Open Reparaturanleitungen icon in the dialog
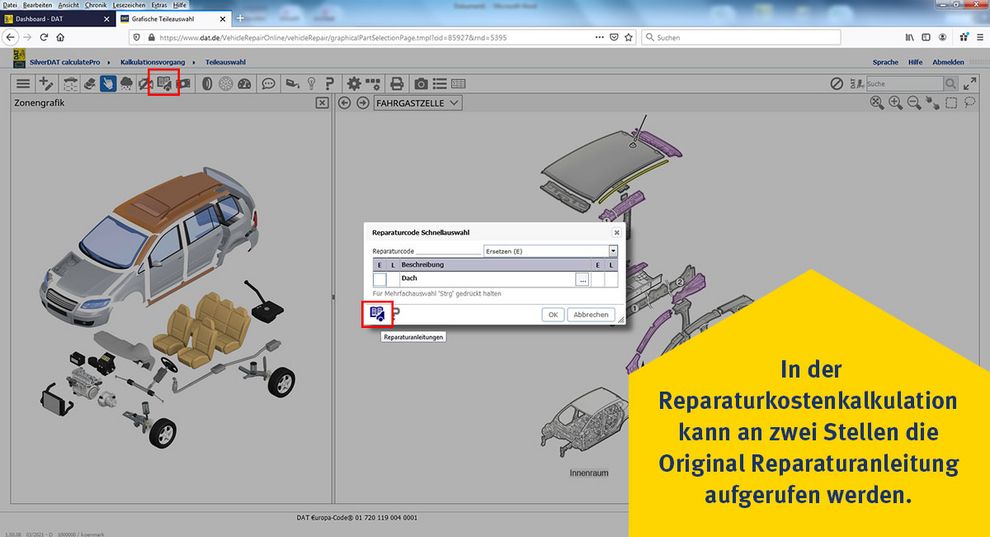Screen dimensions: 990x537 [377, 314]
